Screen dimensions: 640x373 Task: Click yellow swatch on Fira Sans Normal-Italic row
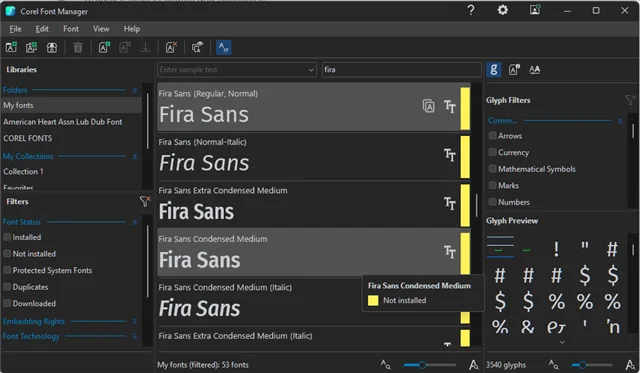pos(465,157)
